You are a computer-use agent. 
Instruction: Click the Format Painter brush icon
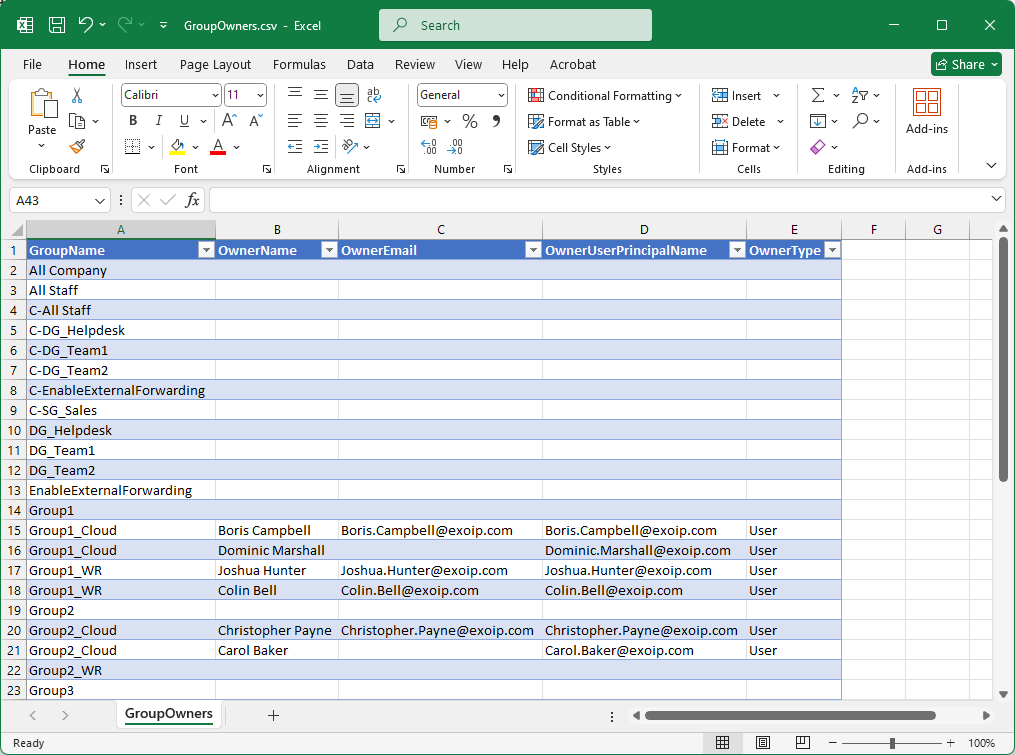point(77,146)
